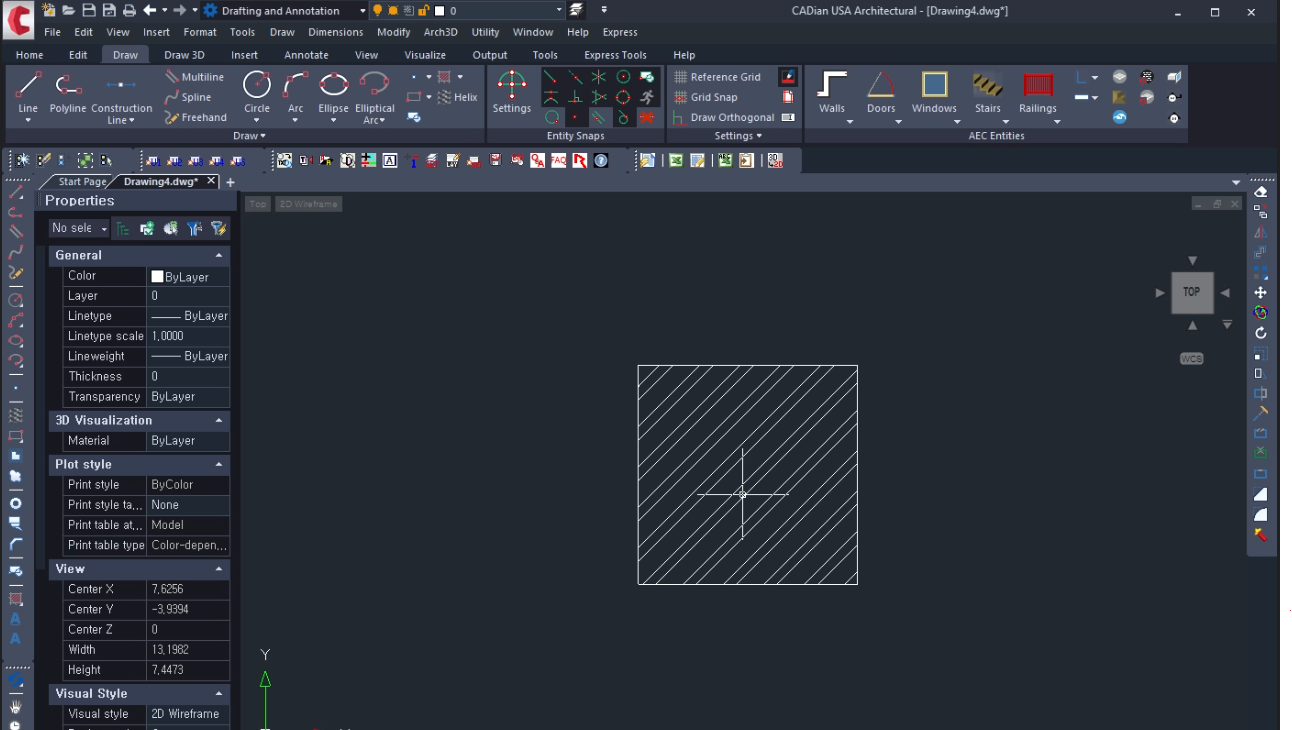
Task: Choose the Ellipse tool
Action: tap(333, 92)
